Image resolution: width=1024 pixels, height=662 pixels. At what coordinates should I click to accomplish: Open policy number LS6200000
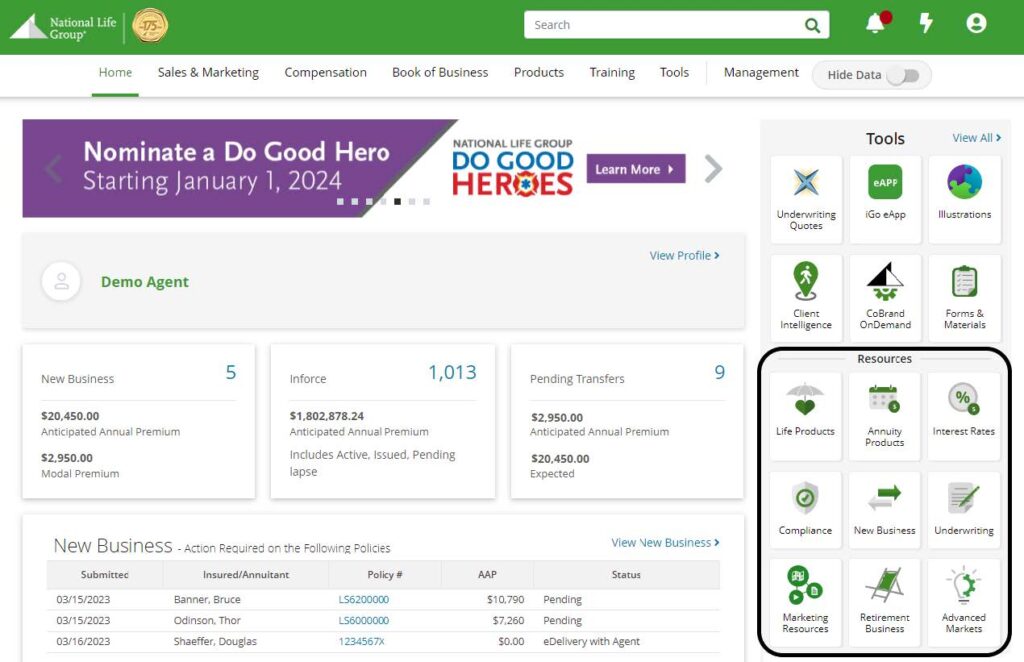click(364, 600)
